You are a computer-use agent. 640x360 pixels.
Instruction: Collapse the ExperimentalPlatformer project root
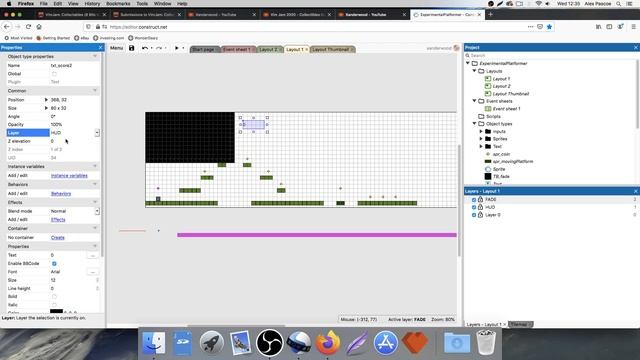tap(468, 63)
